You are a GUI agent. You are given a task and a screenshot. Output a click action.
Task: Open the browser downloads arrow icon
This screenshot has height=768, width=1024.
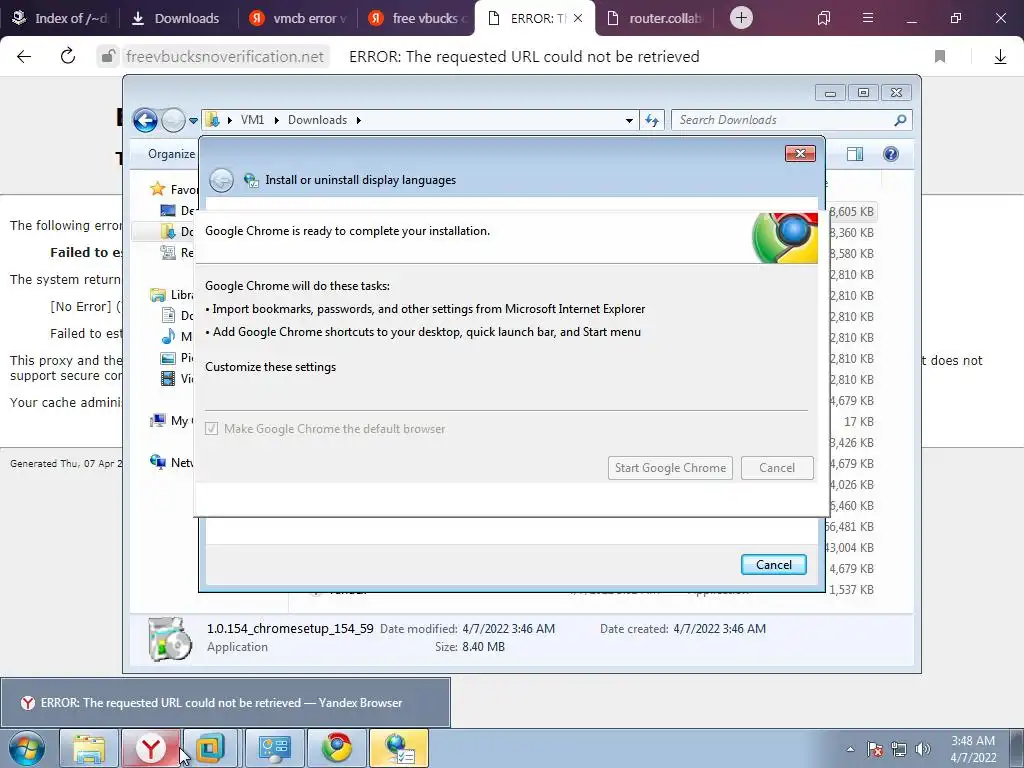point(1000,57)
